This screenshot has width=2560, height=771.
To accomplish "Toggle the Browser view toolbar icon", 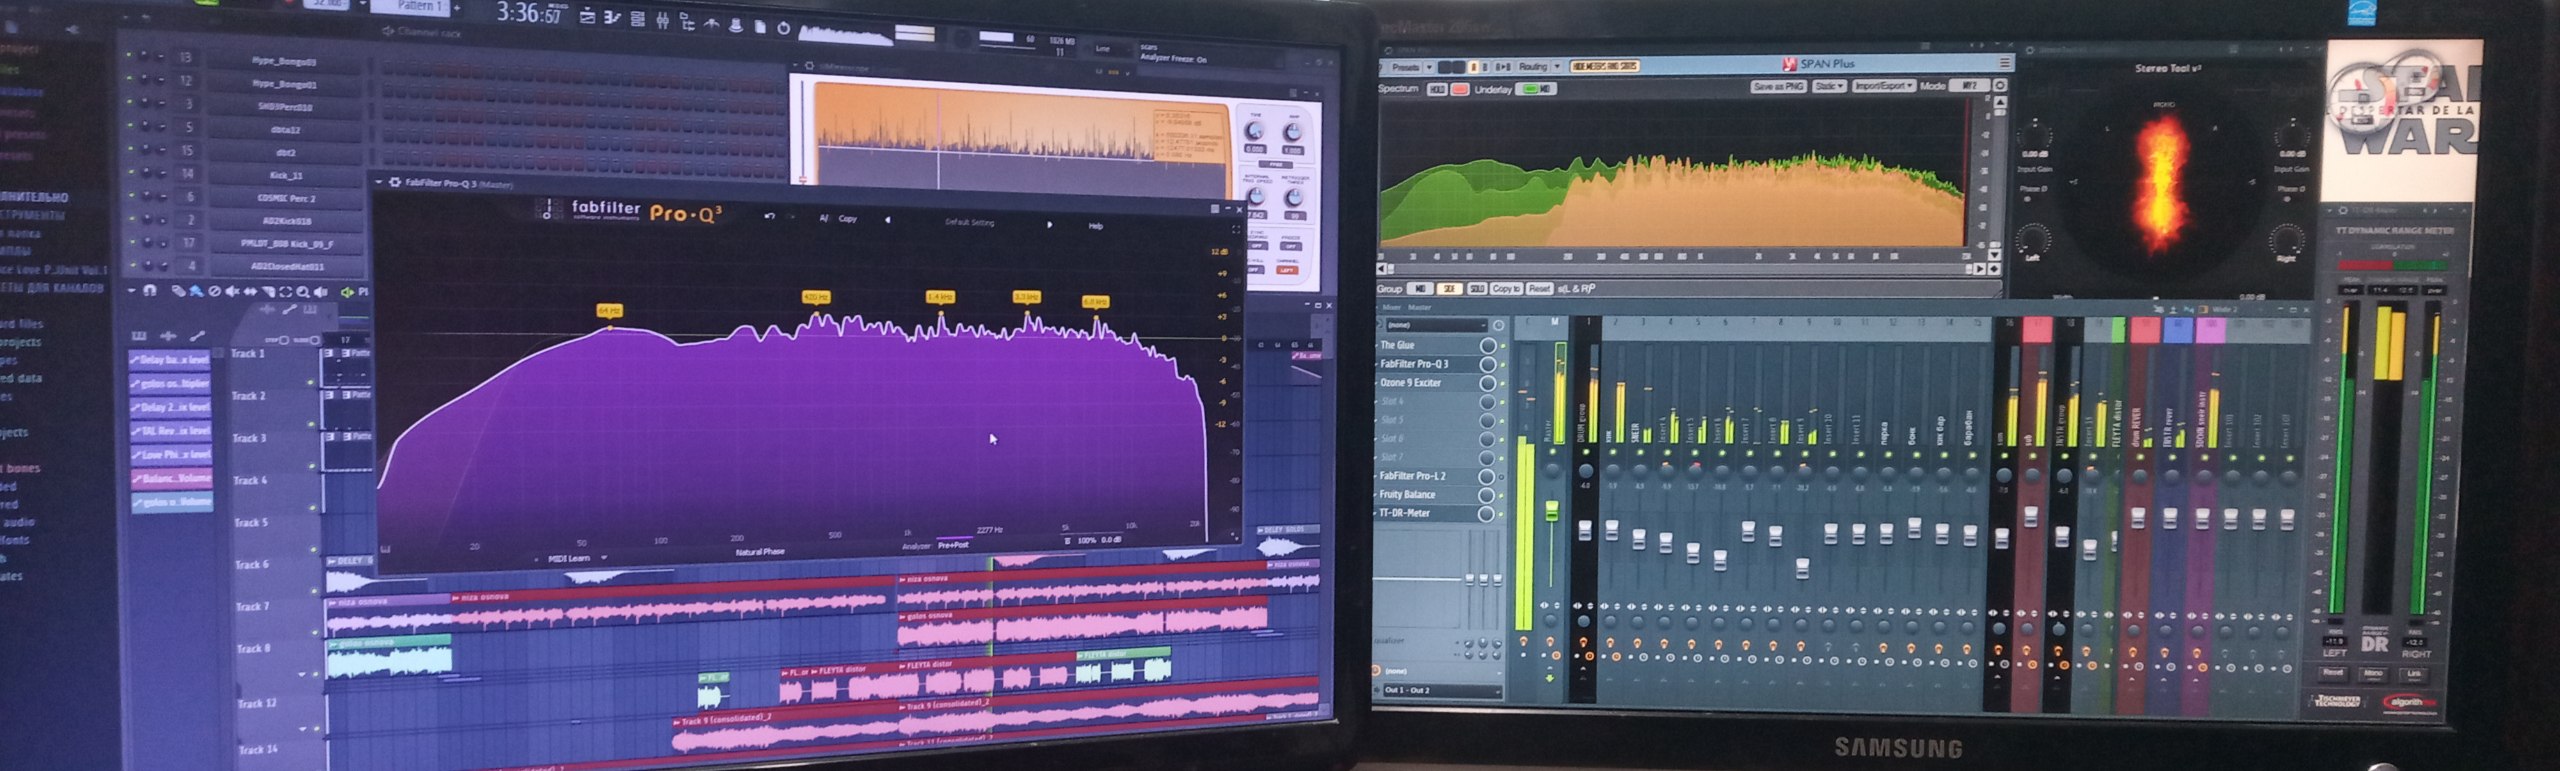I will coord(687,23).
